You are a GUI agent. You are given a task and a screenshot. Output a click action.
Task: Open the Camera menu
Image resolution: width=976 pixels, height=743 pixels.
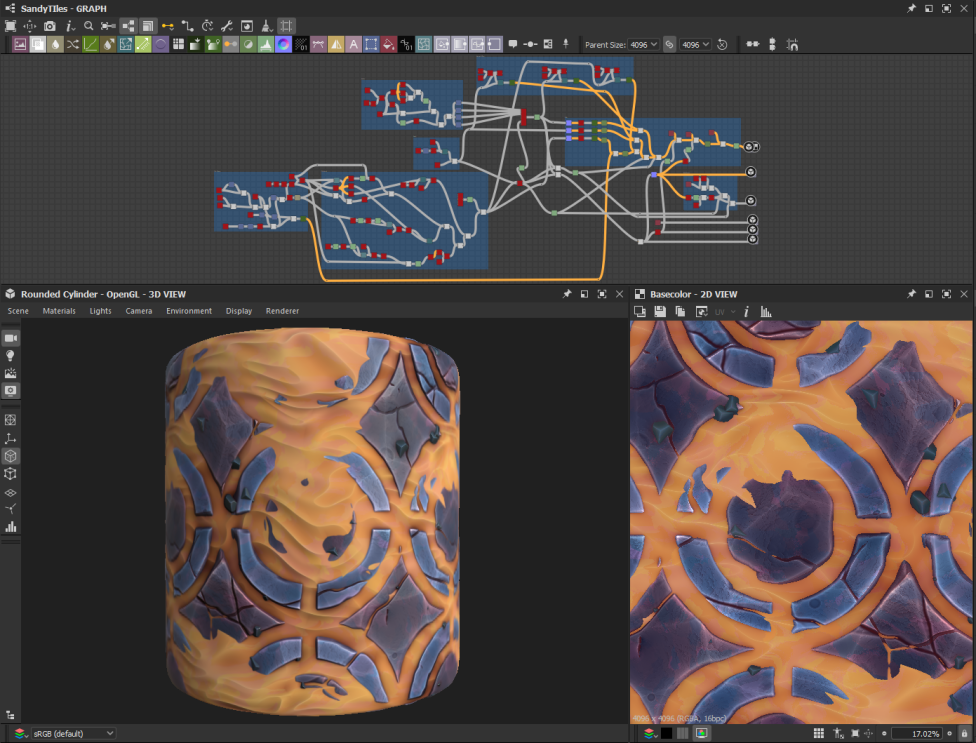pos(139,311)
